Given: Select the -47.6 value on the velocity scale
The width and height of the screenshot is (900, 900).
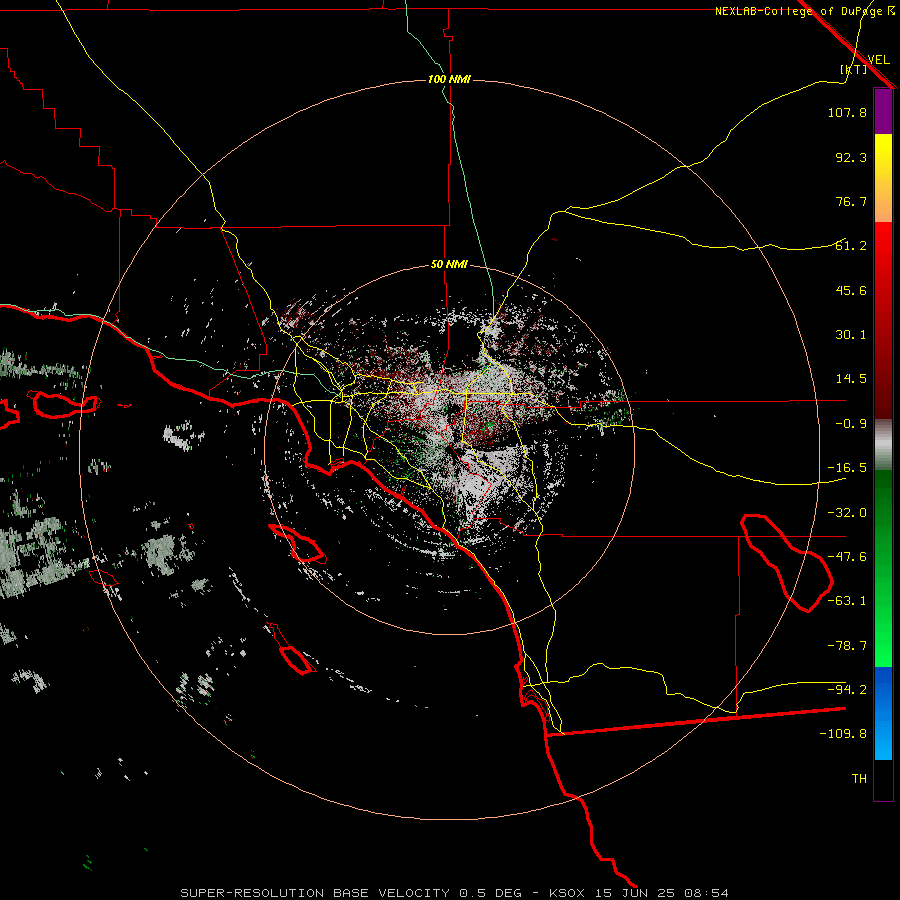Looking at the screenshot, I should click(847, 557).
